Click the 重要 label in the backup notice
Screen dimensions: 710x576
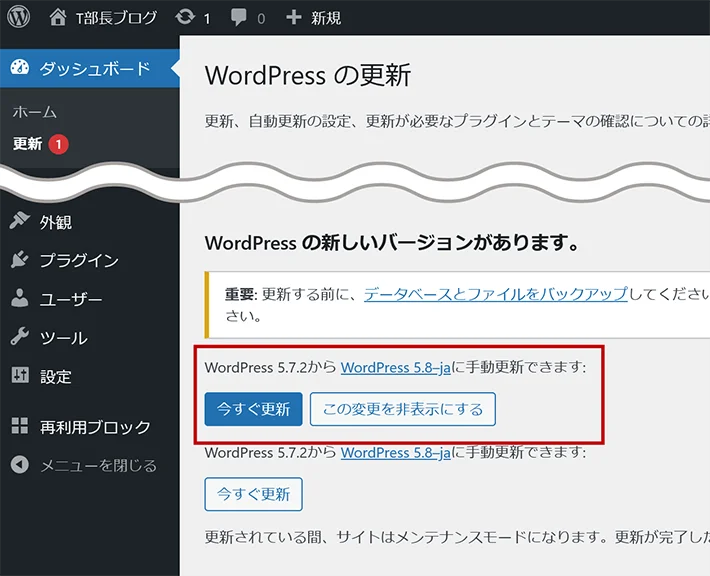coord(241,295)
